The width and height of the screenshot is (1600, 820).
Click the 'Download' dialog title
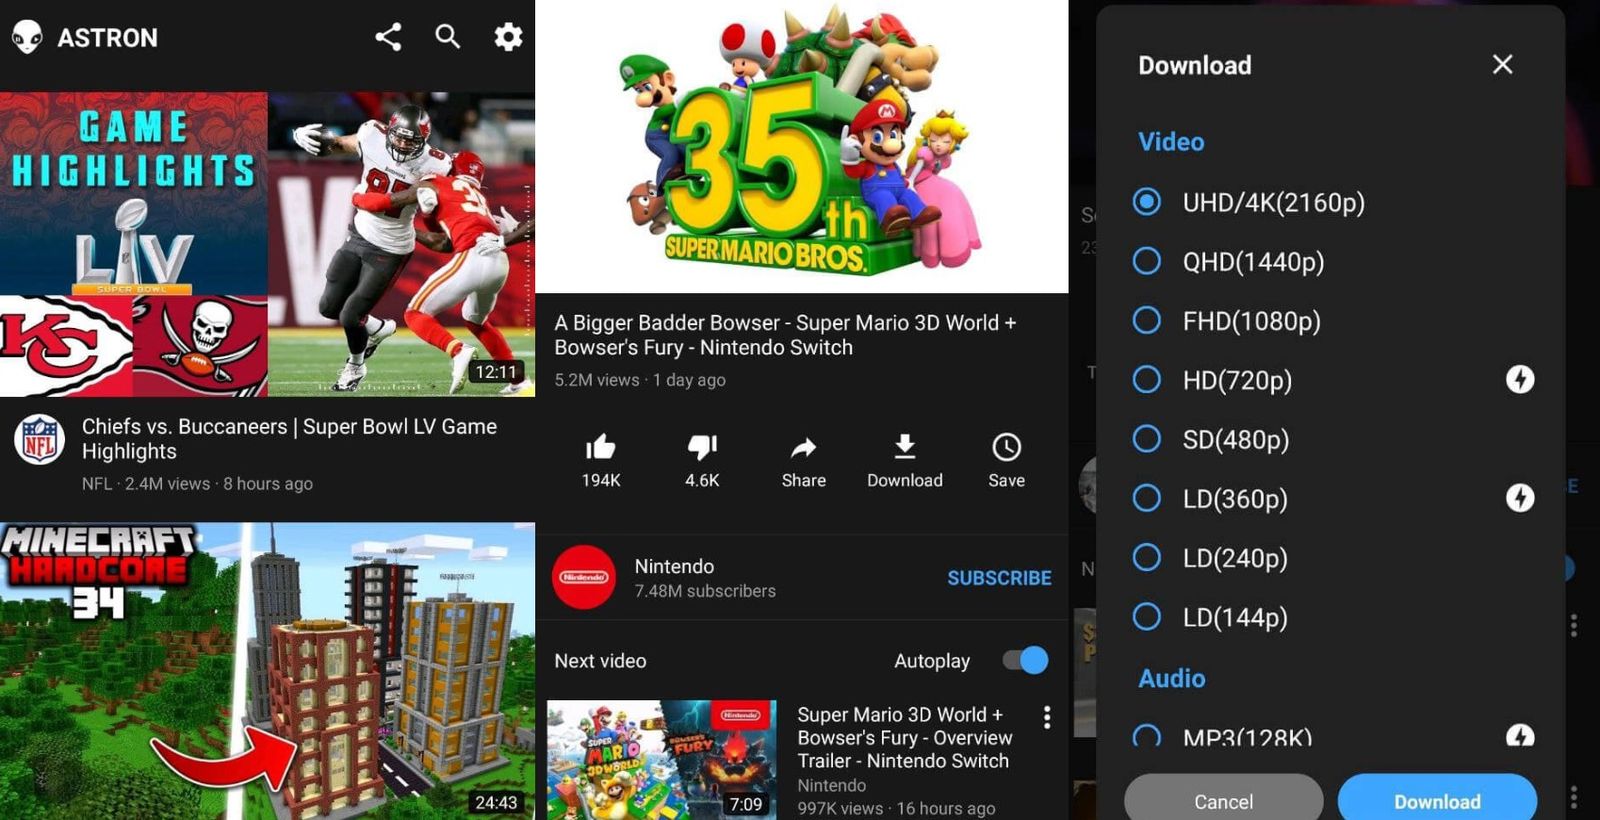[1194, 65]
